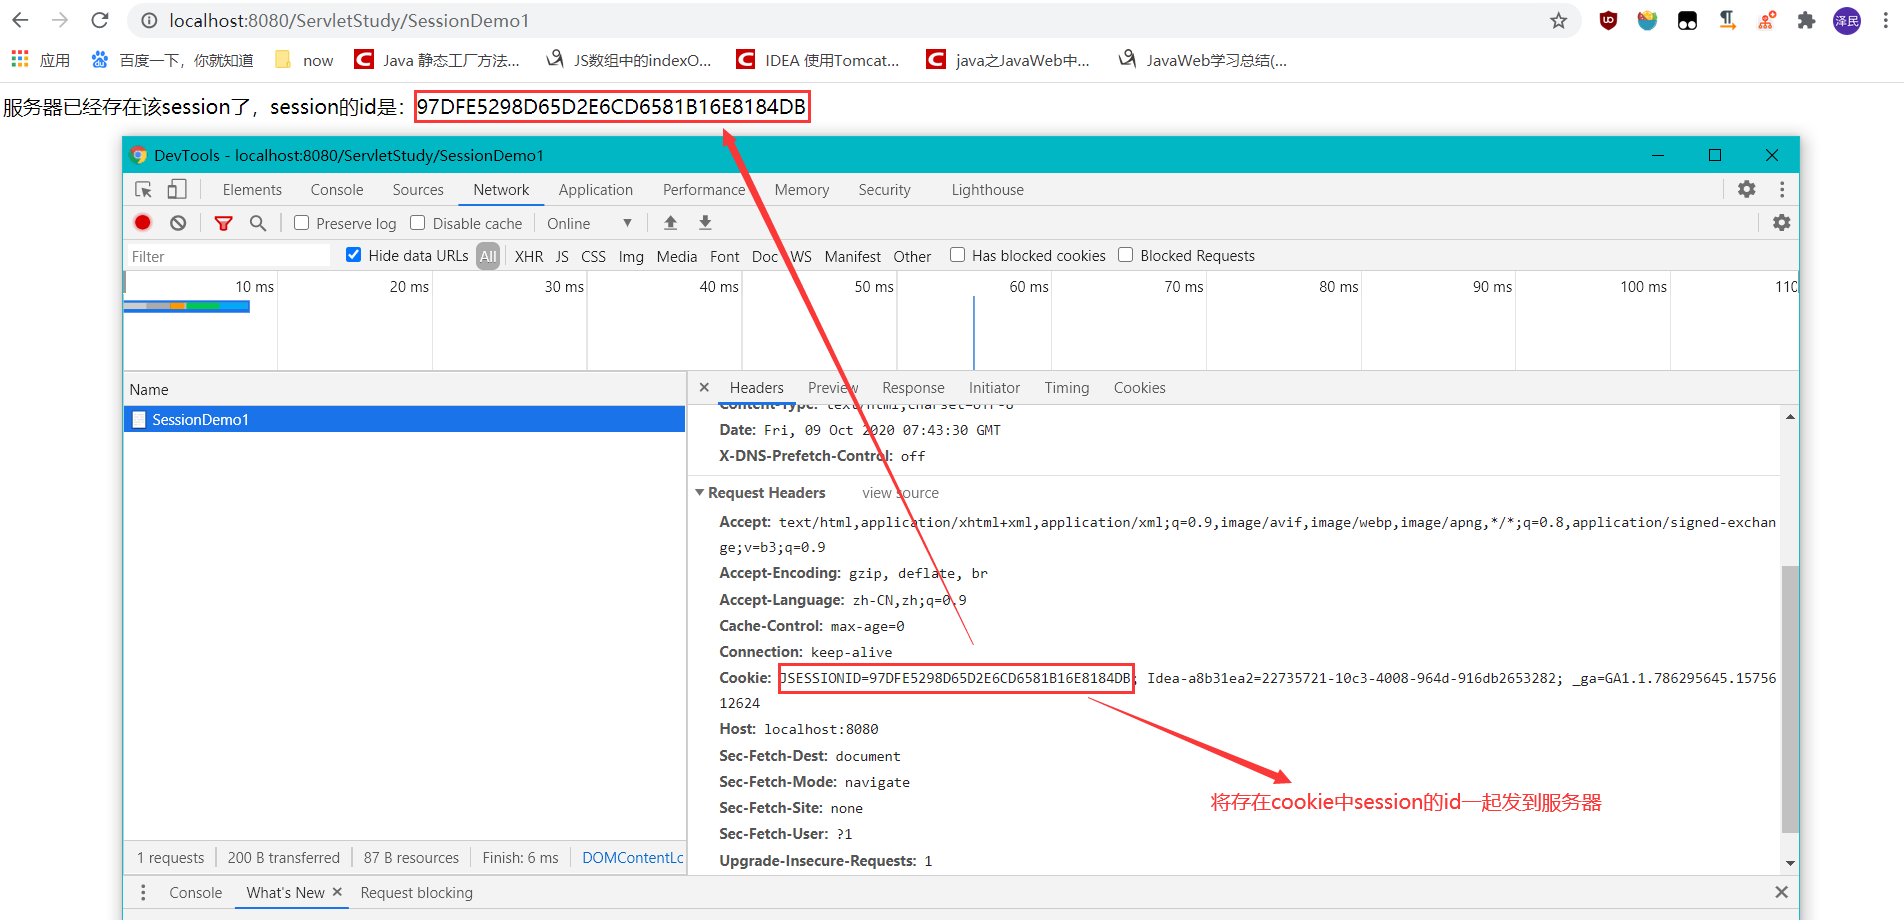The height and width of the screenshot is (920, 1904).
Task: Open DevTools customize three-dot menu
Action: (x=1782, y=189)
